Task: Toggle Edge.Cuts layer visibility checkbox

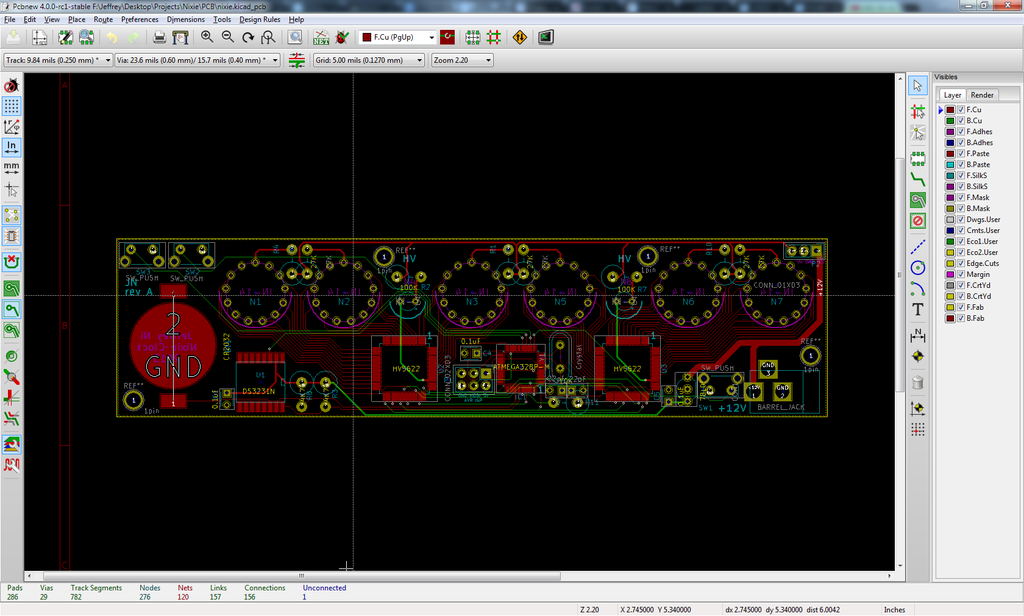Action: (x=961, y=263)
